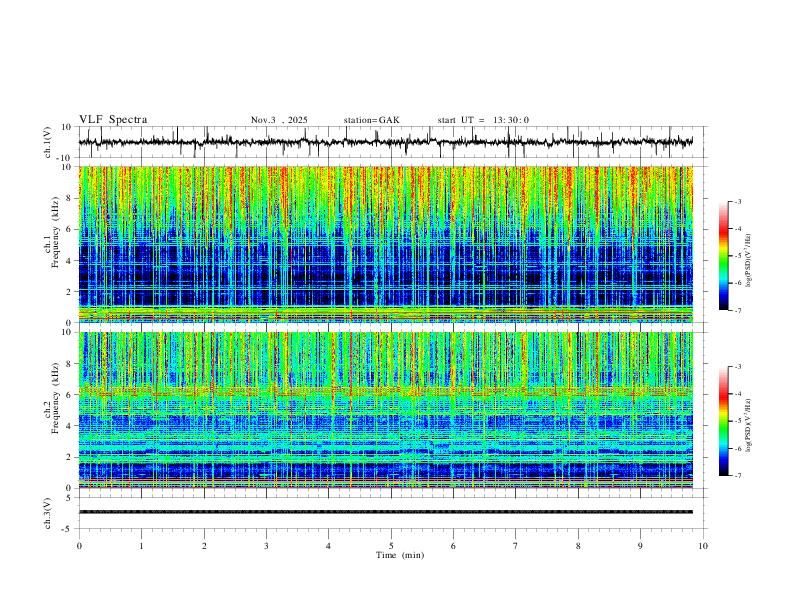Select the date text "Nov.3 , 2025"
This screenshot has height=612, width=792.
[x=279, y=120]
